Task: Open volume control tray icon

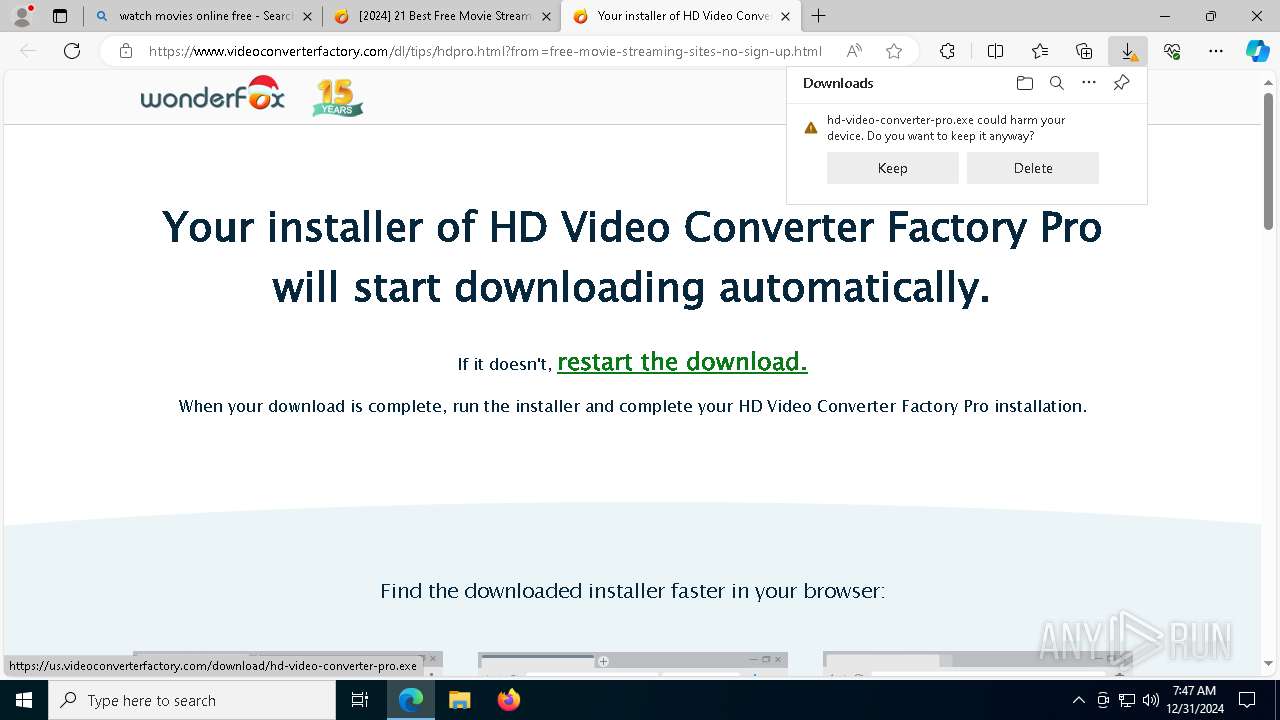Action: tap(1150, 700)
